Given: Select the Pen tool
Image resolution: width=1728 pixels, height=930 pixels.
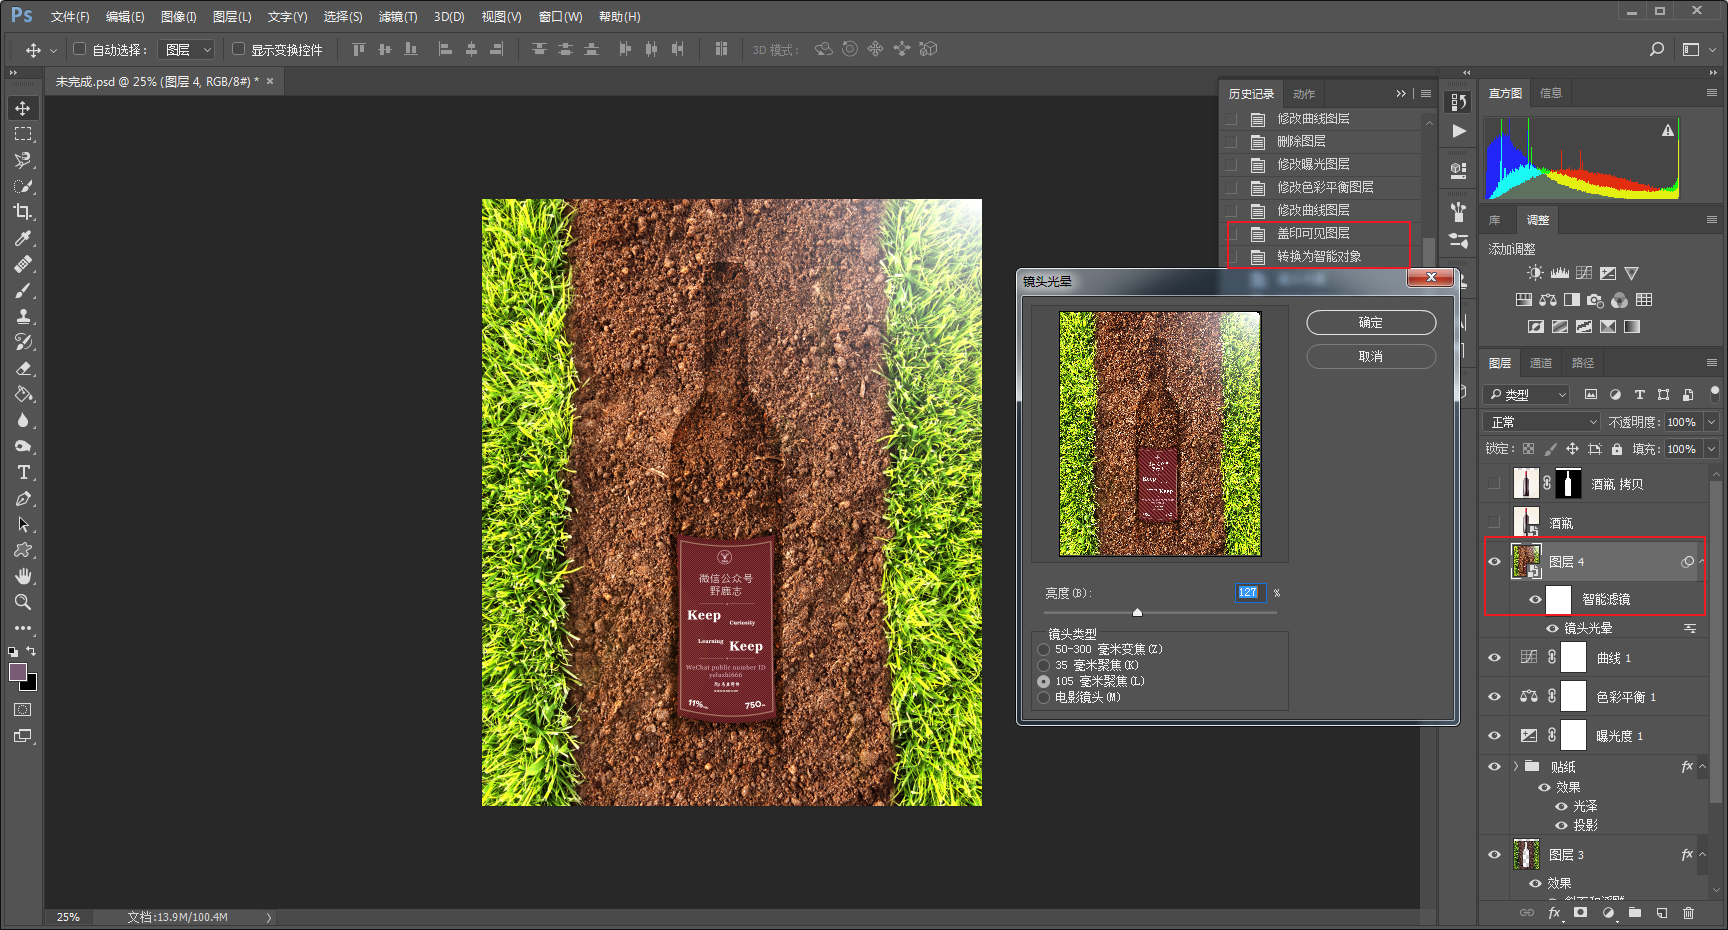Looking at the screenshot, I should click(x=23, y=498).
